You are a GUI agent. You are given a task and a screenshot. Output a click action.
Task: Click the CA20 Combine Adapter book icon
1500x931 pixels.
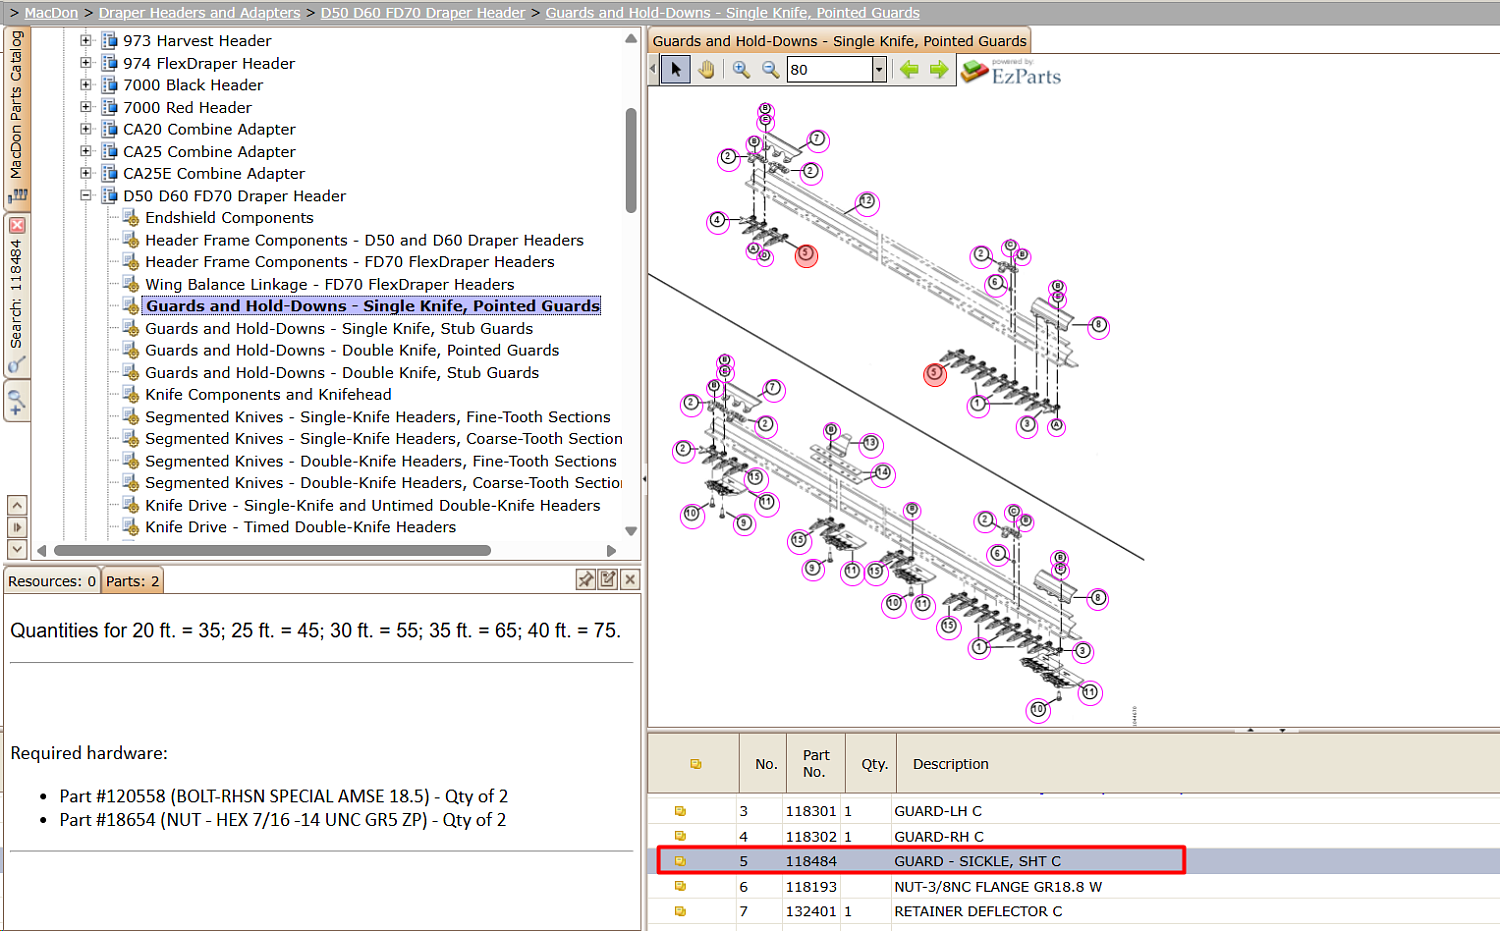[x=110, y=129]
